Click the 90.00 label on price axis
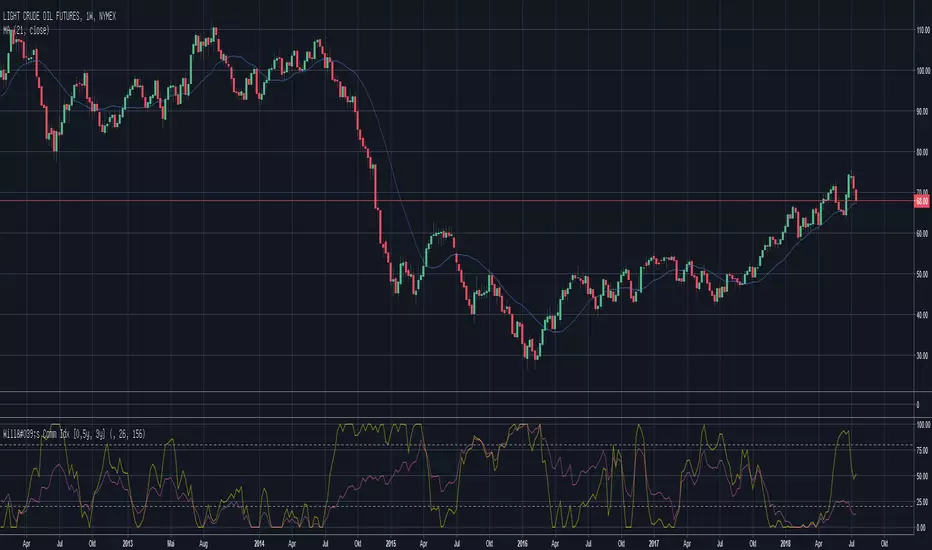This screenshot has height=550, width=932. (920, 111)
